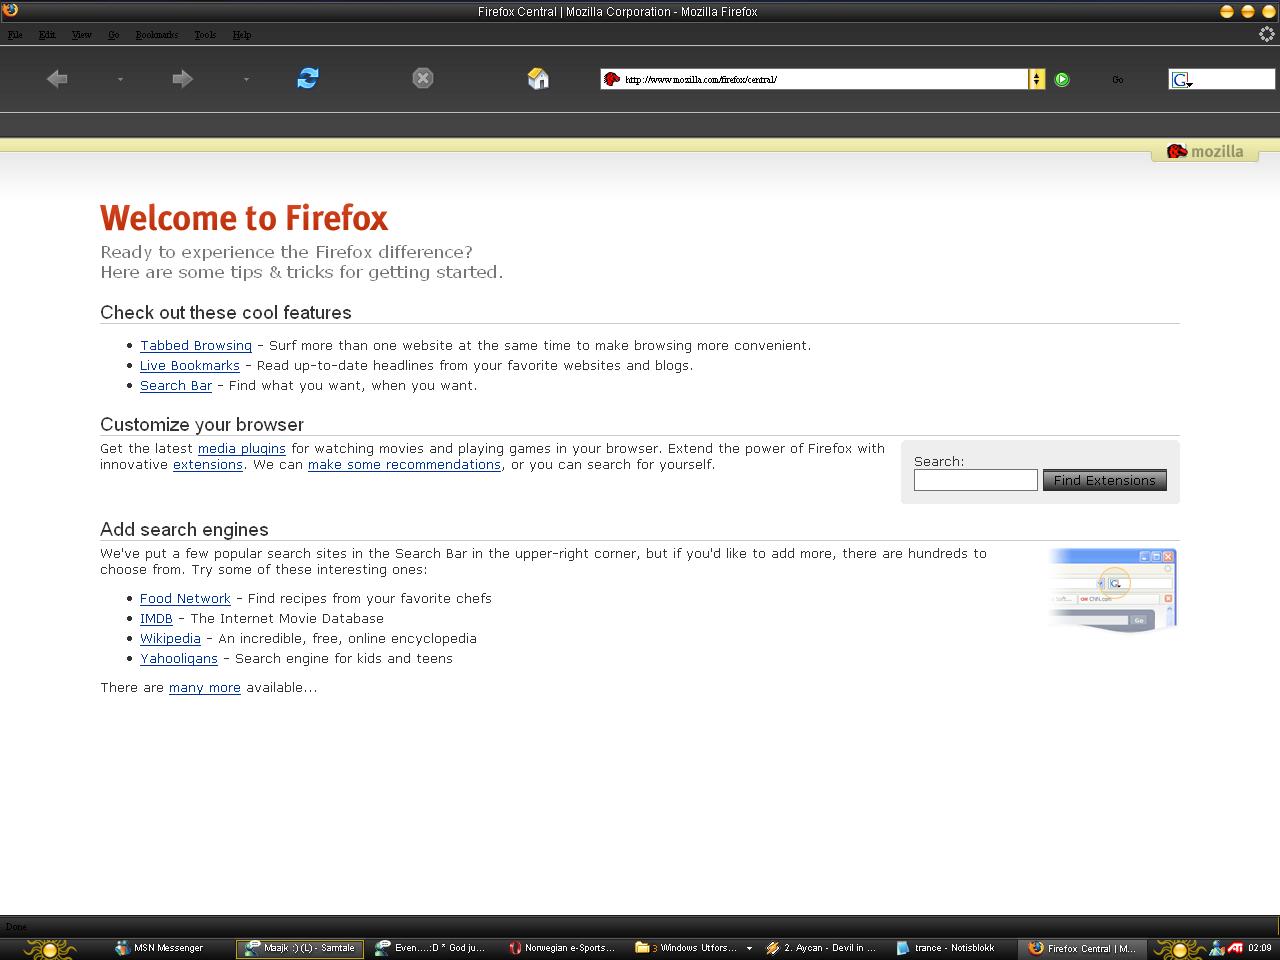
Task: Add the Food Network search engine link
Action: click(185, 598)
